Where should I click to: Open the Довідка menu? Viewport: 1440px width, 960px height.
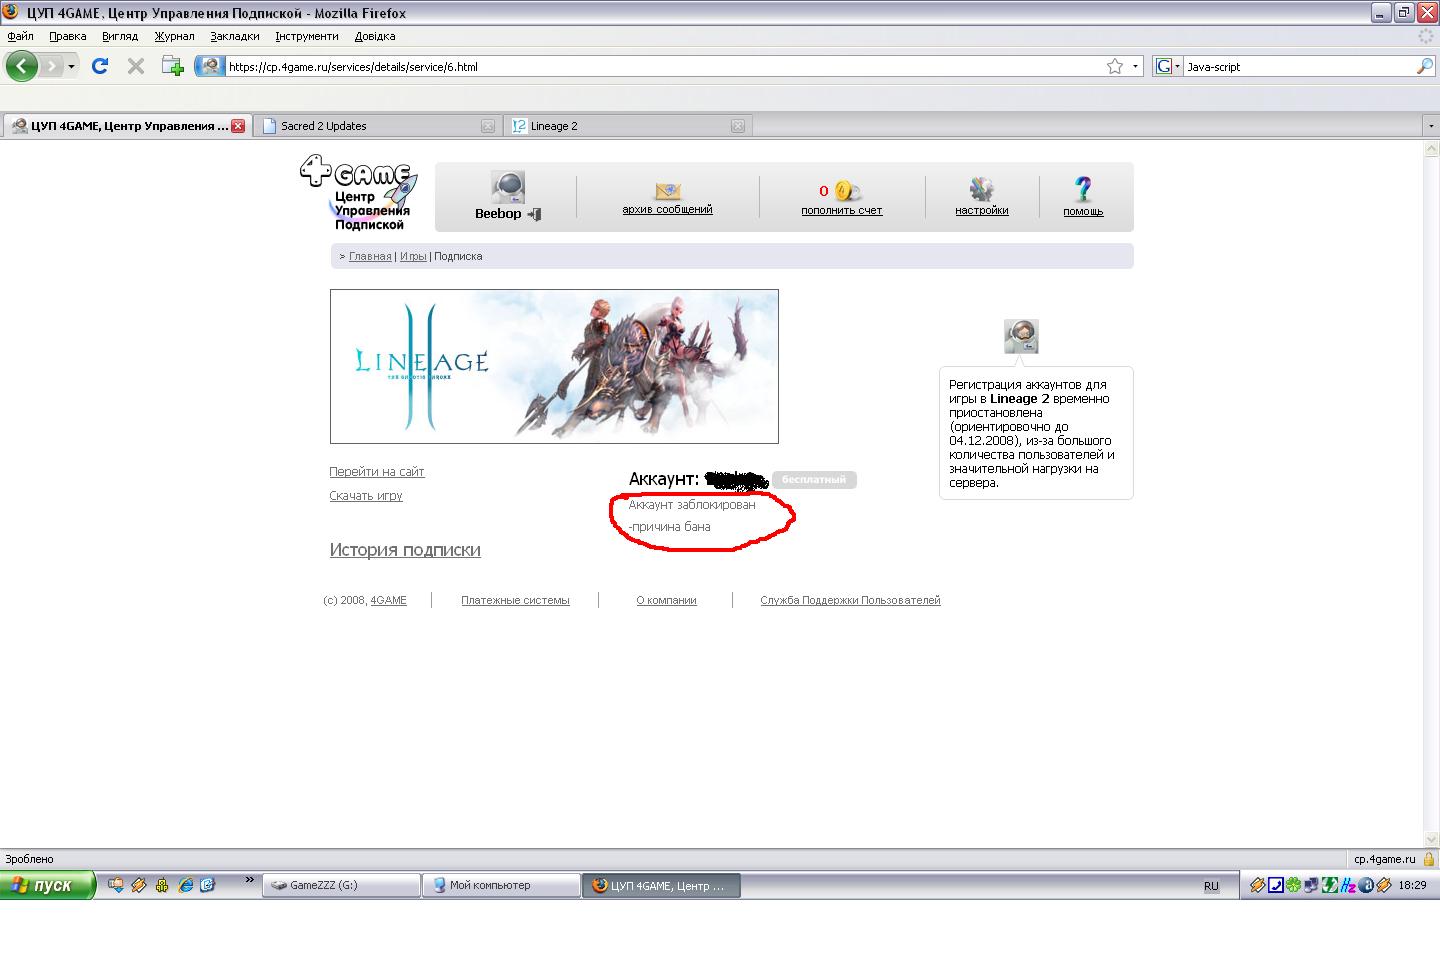(x=375, y=36)
